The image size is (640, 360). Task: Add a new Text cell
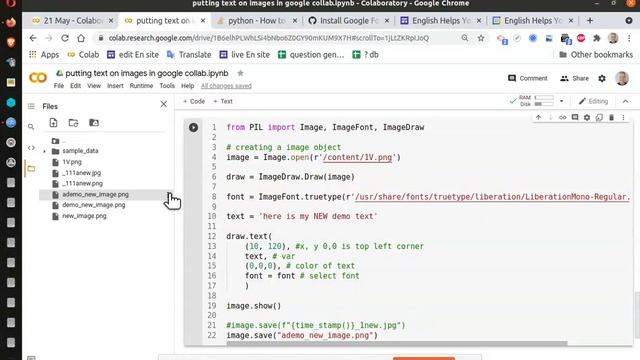[223, 101]
